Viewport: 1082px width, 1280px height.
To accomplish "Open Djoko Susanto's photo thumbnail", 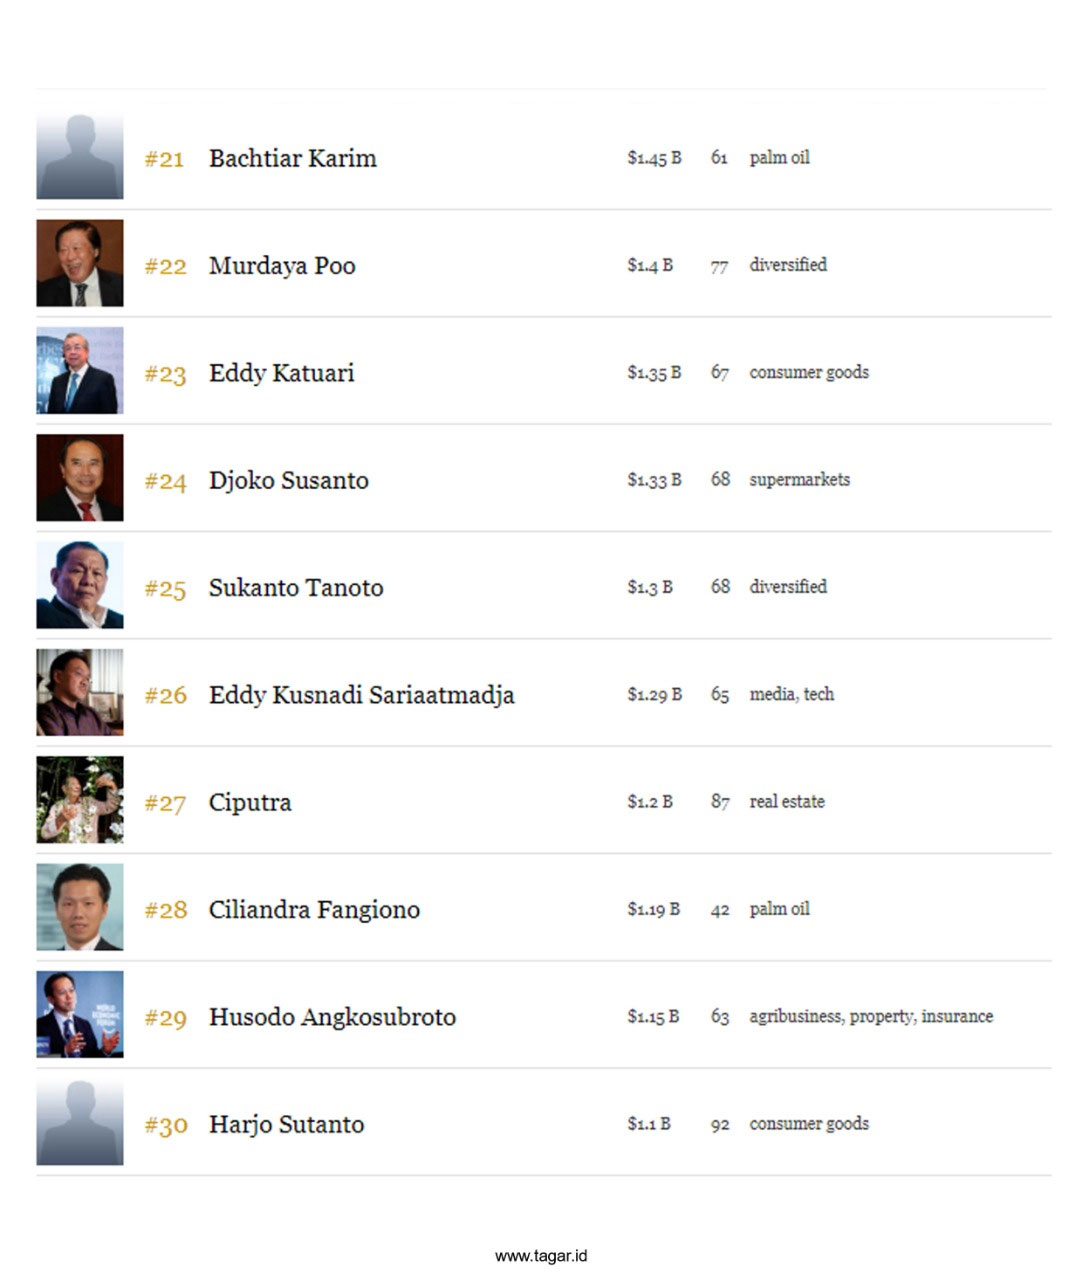I will point(80,478).
